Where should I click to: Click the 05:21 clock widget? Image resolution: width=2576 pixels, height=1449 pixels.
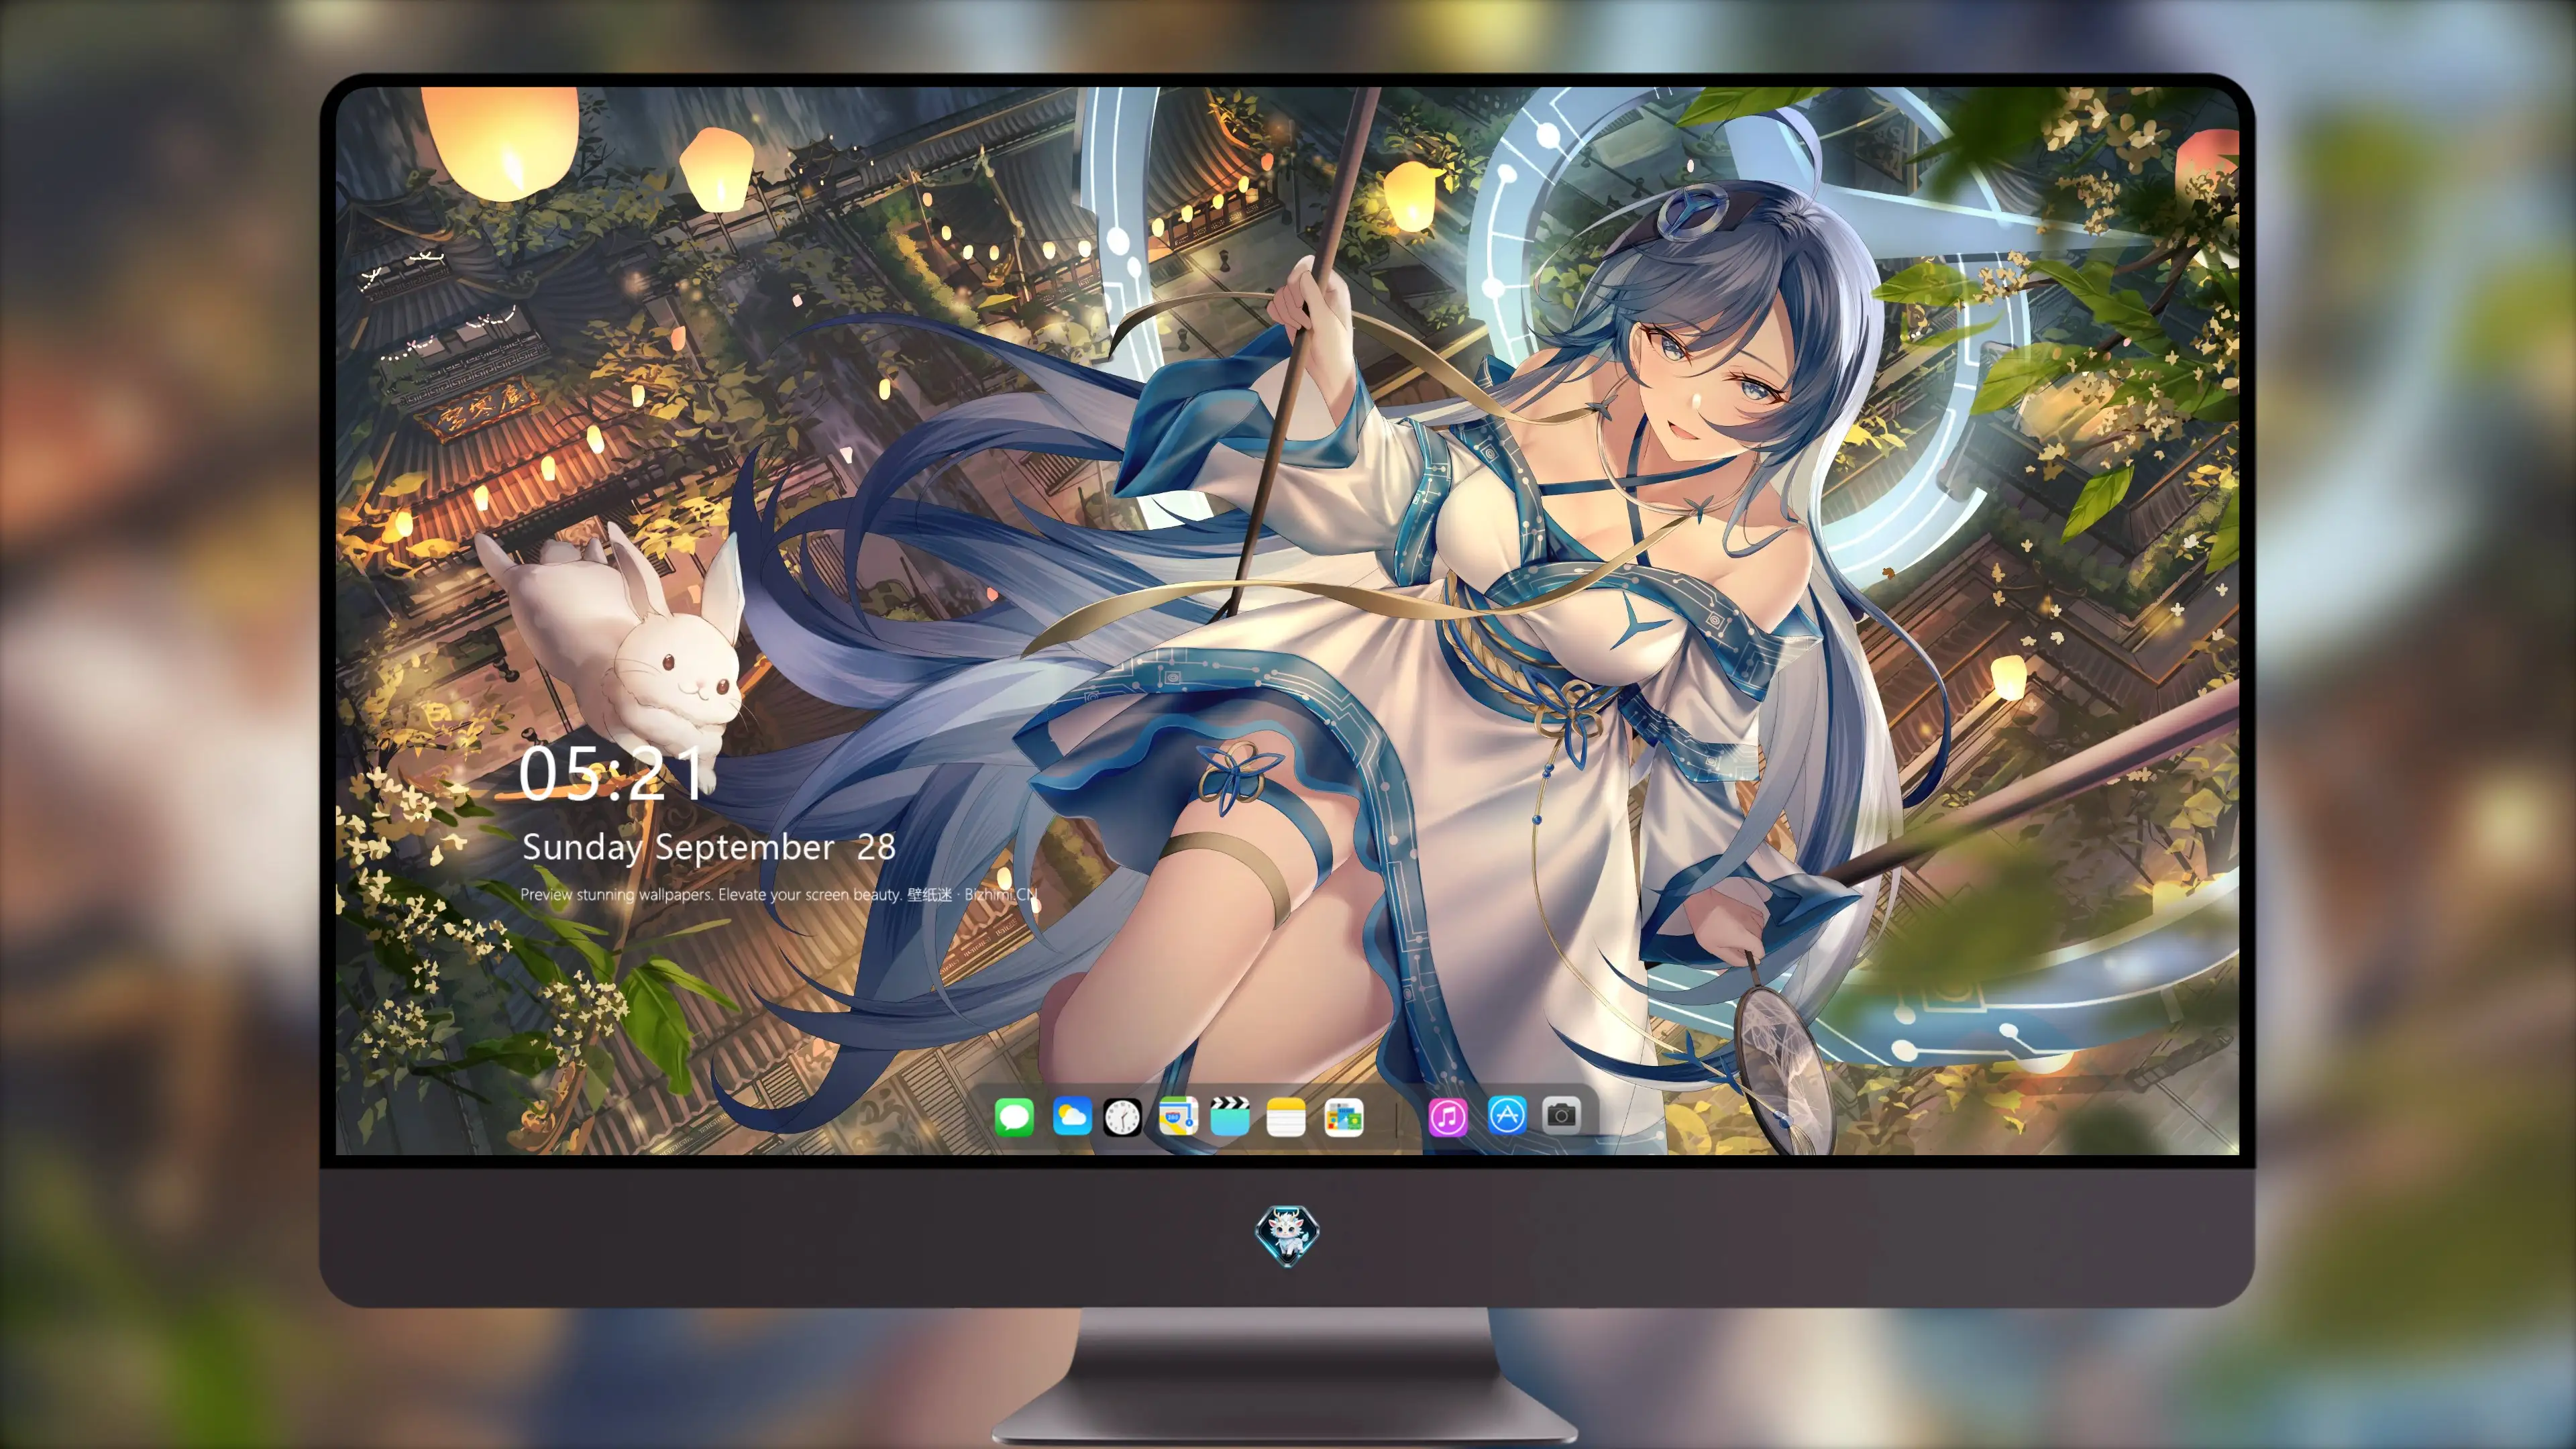[611, 774]
